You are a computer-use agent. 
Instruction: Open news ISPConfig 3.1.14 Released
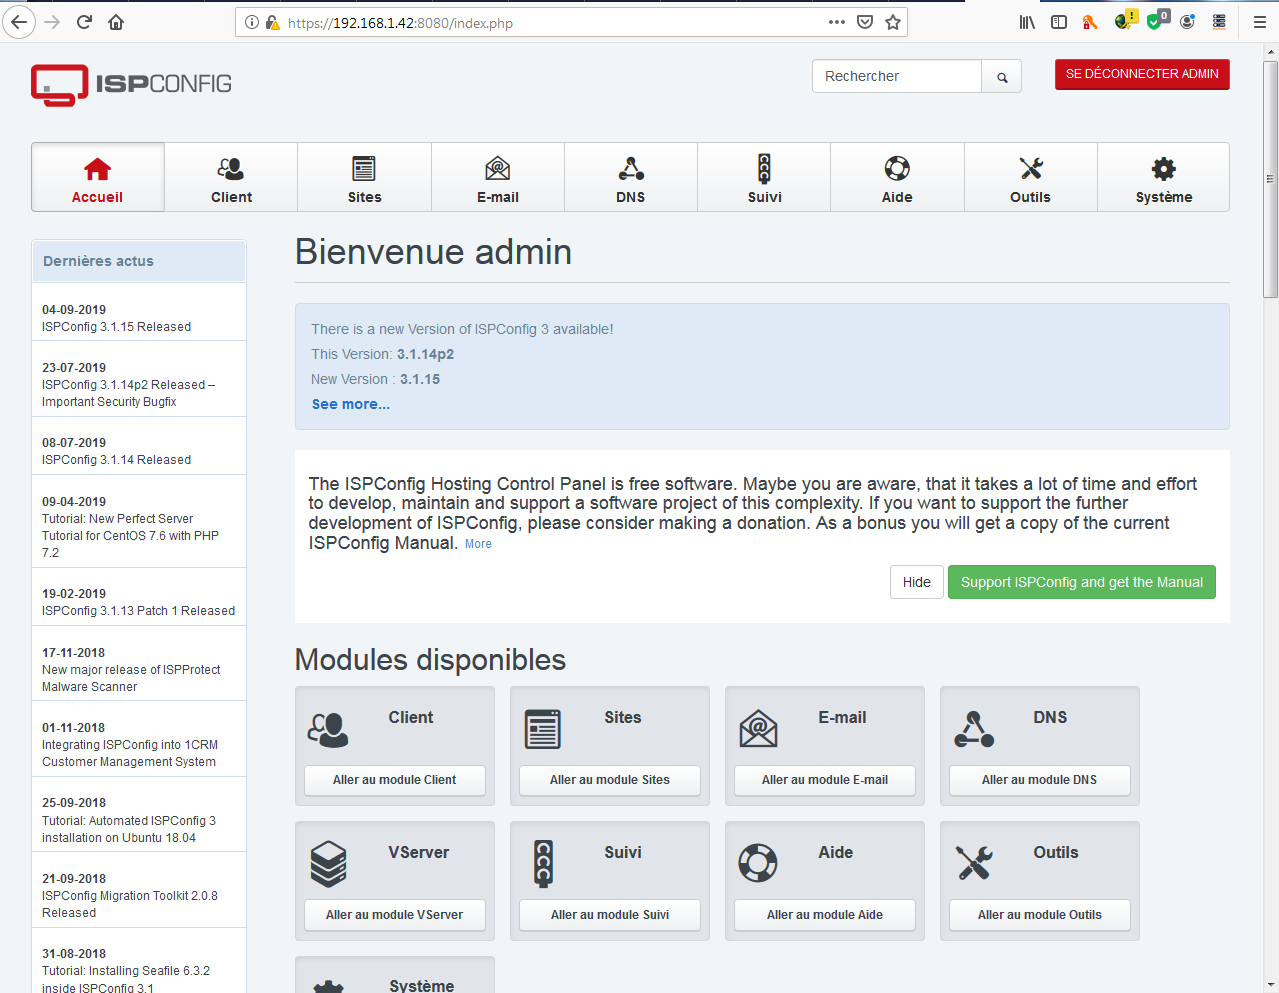116,460
